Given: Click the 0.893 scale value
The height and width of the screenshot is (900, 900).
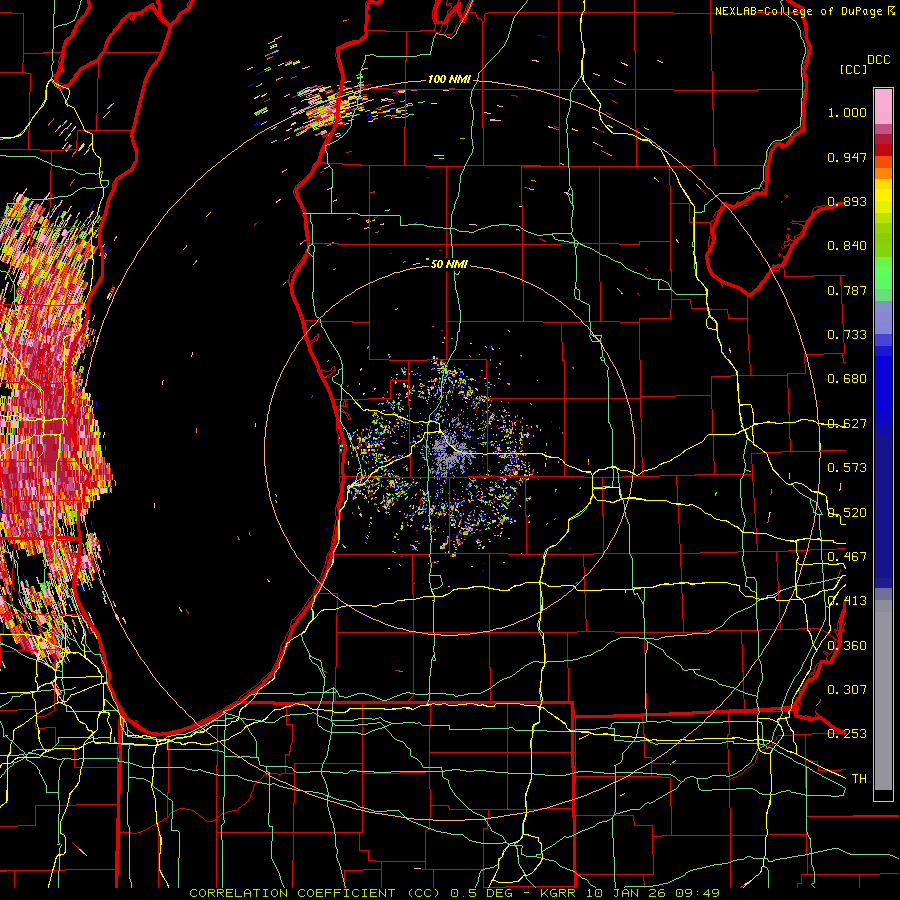Looking at the screenshot, I should click(x=847, y=201).
